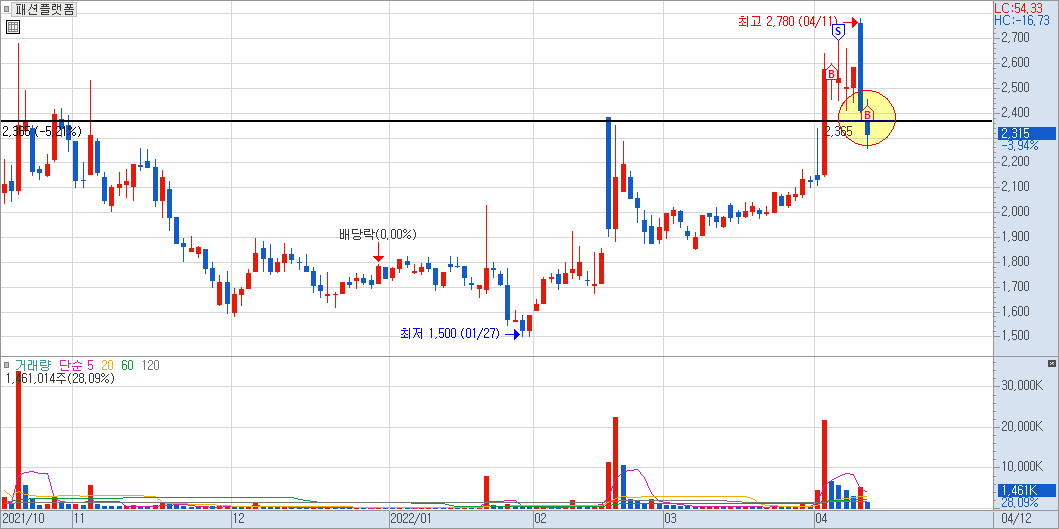Click the tall blue candle in mid-February
Screen dimensions: 1059x529
(609, 174)
